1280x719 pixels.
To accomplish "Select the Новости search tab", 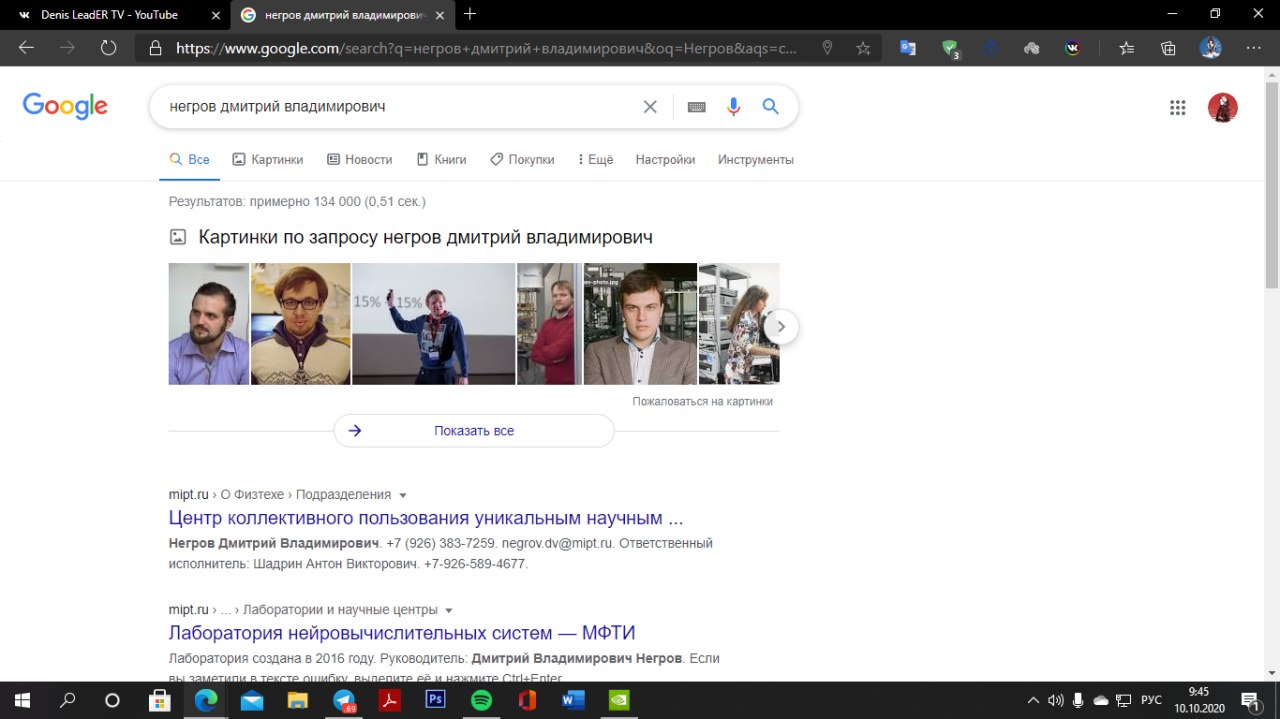I will click(359, 159).
